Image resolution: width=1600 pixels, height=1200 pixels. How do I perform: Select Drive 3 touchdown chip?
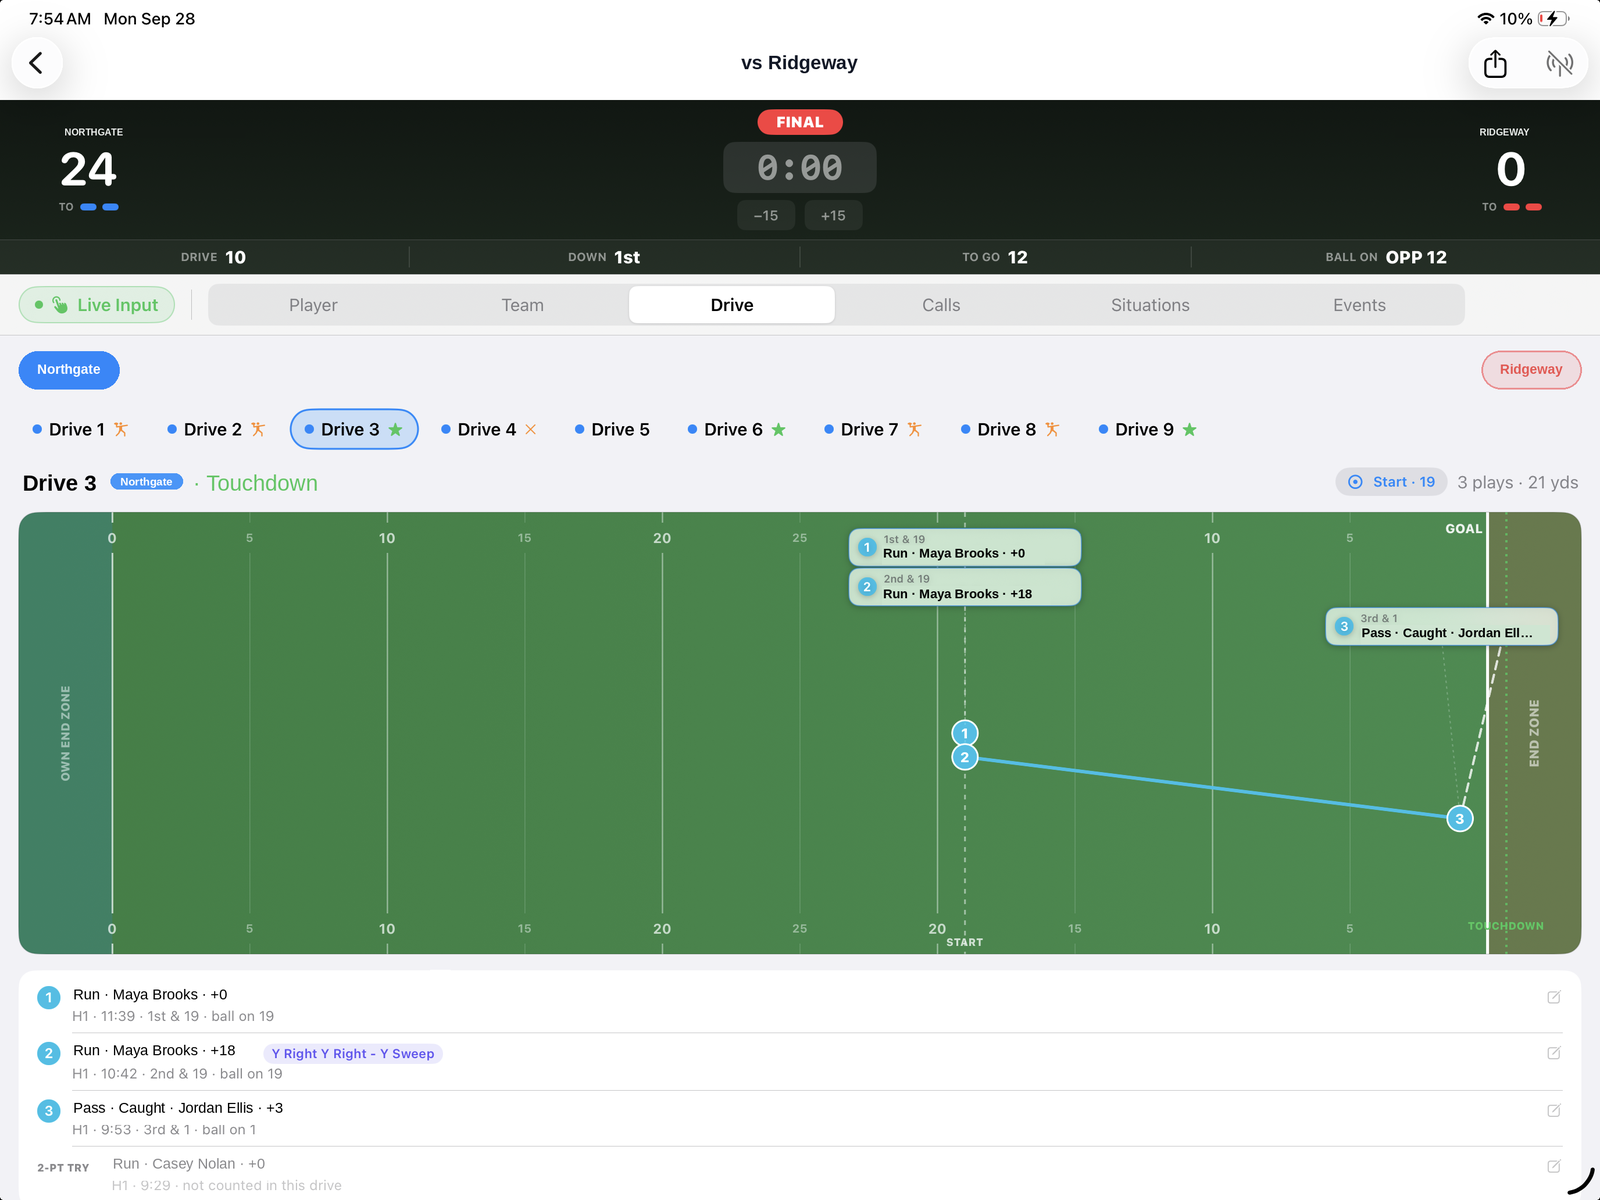tap(354, 429)
